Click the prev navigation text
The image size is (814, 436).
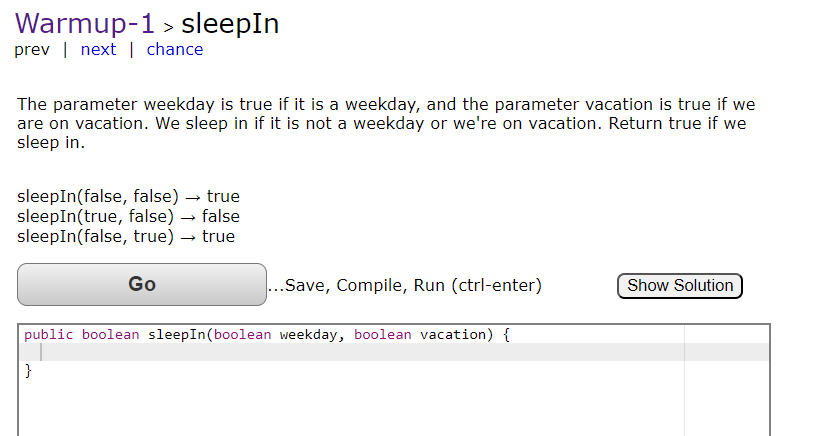coord(32,50)
